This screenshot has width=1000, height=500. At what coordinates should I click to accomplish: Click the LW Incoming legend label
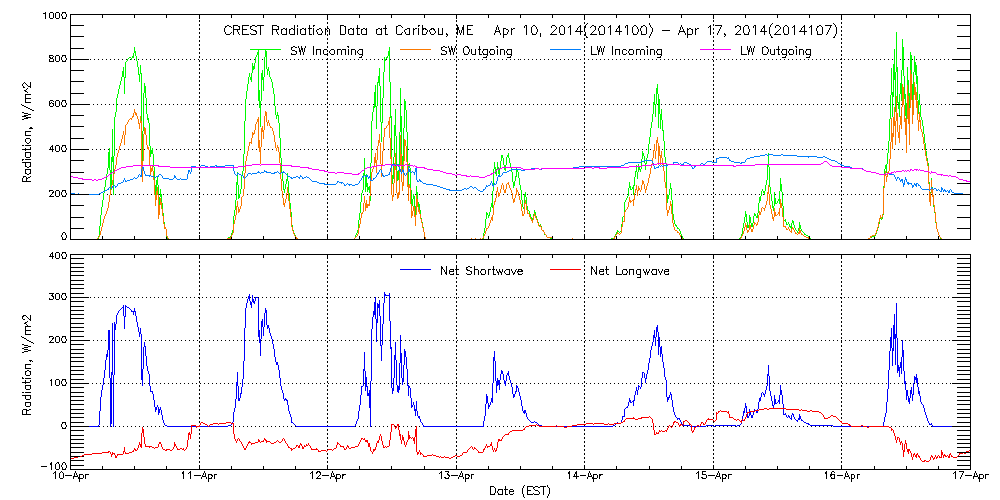point(624,51)
